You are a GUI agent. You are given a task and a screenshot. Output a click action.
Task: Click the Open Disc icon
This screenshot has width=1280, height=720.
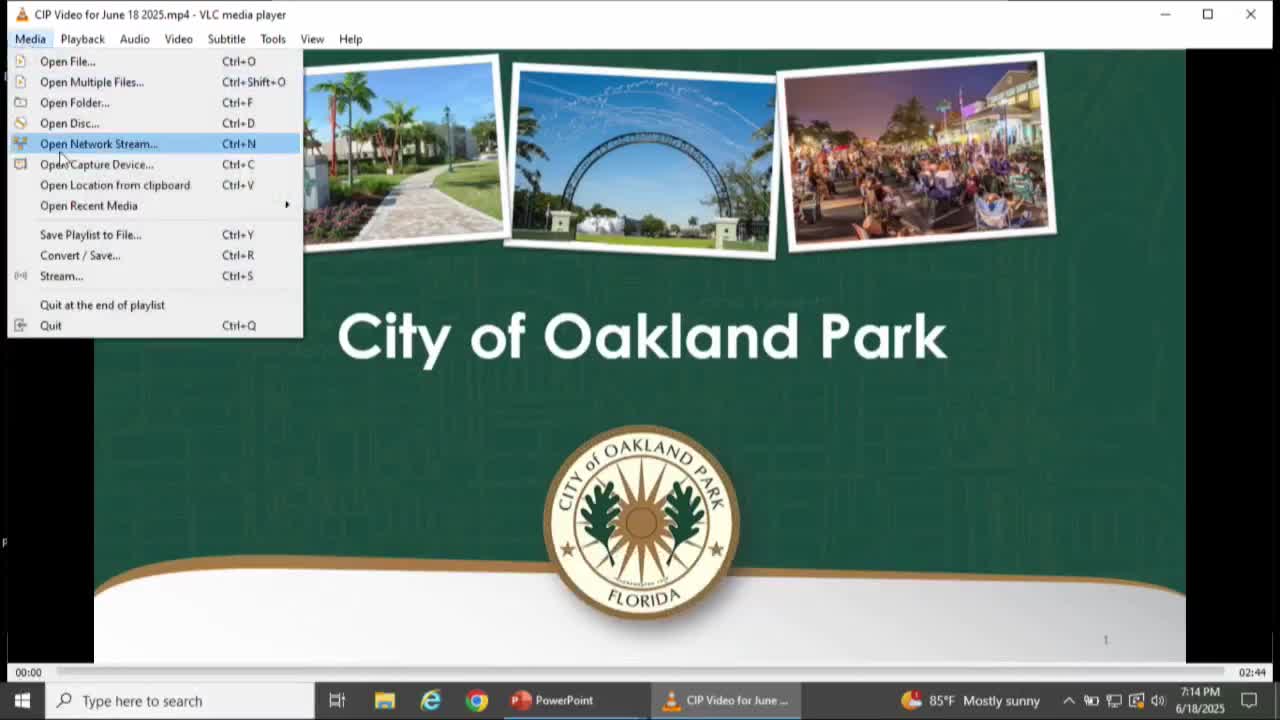20,123
